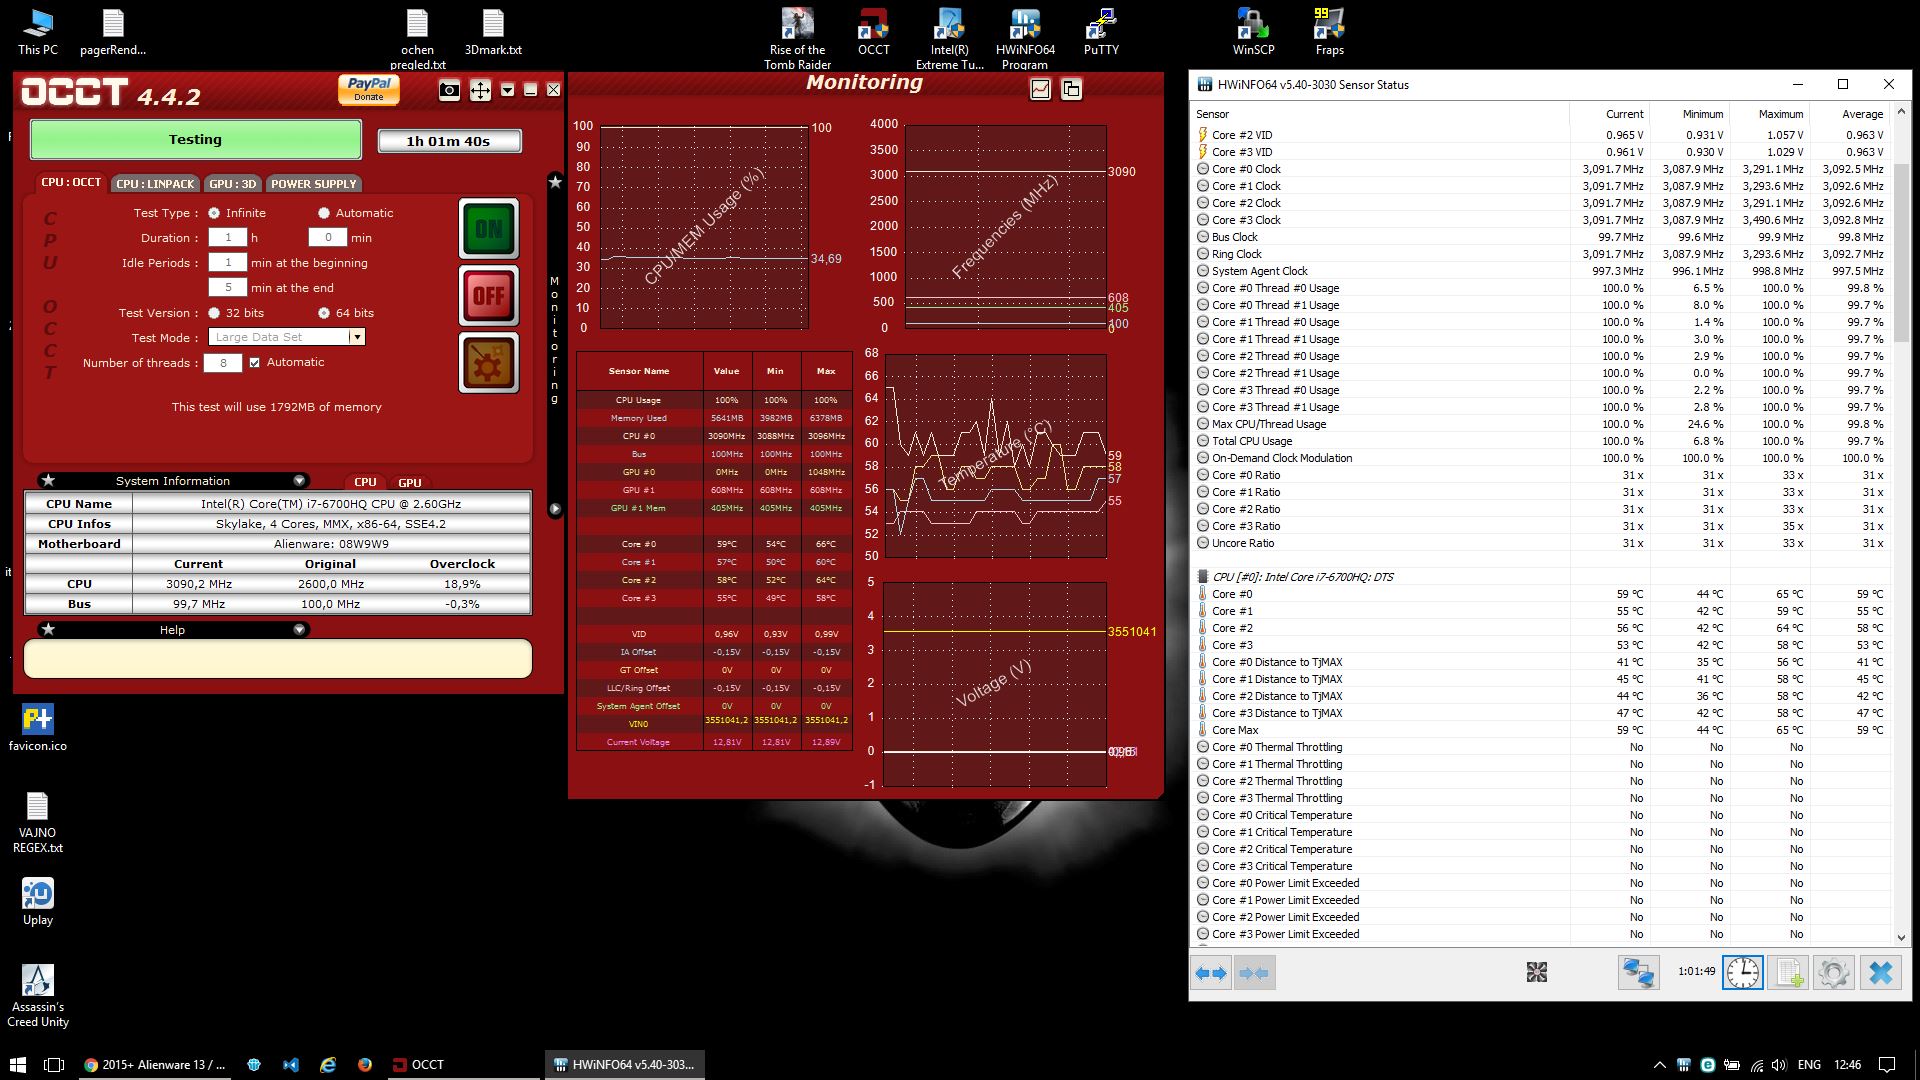Select the Core #0 Clock sensor row
1920x1080 pixels.
pyautogui.click(x=1540, y=169)
